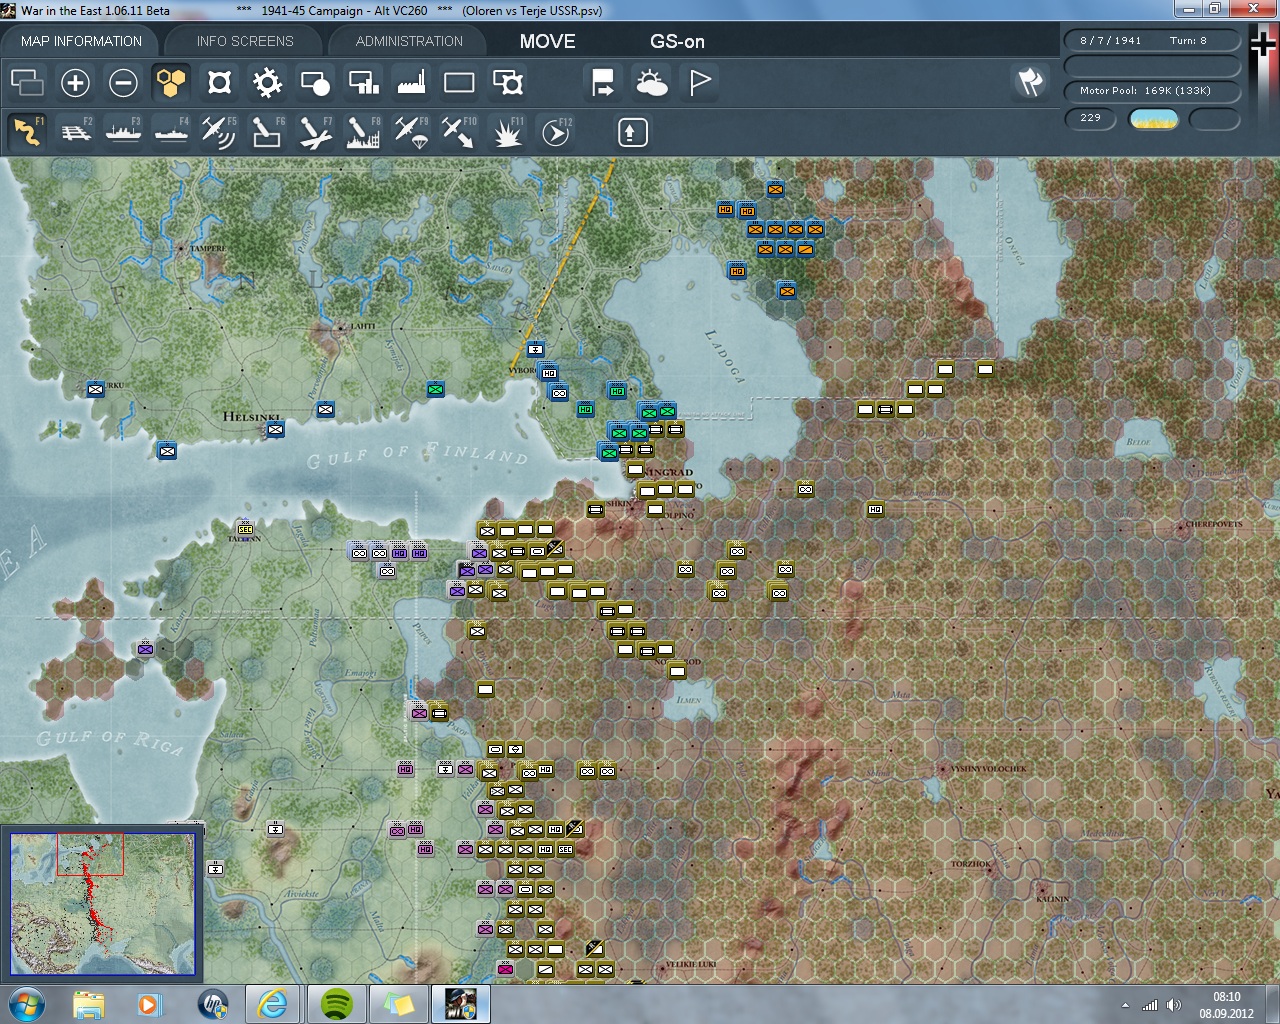The image size is (1280, 1024).
Task: Open the ADMINISTRATION tab
Action: point(409,41)
